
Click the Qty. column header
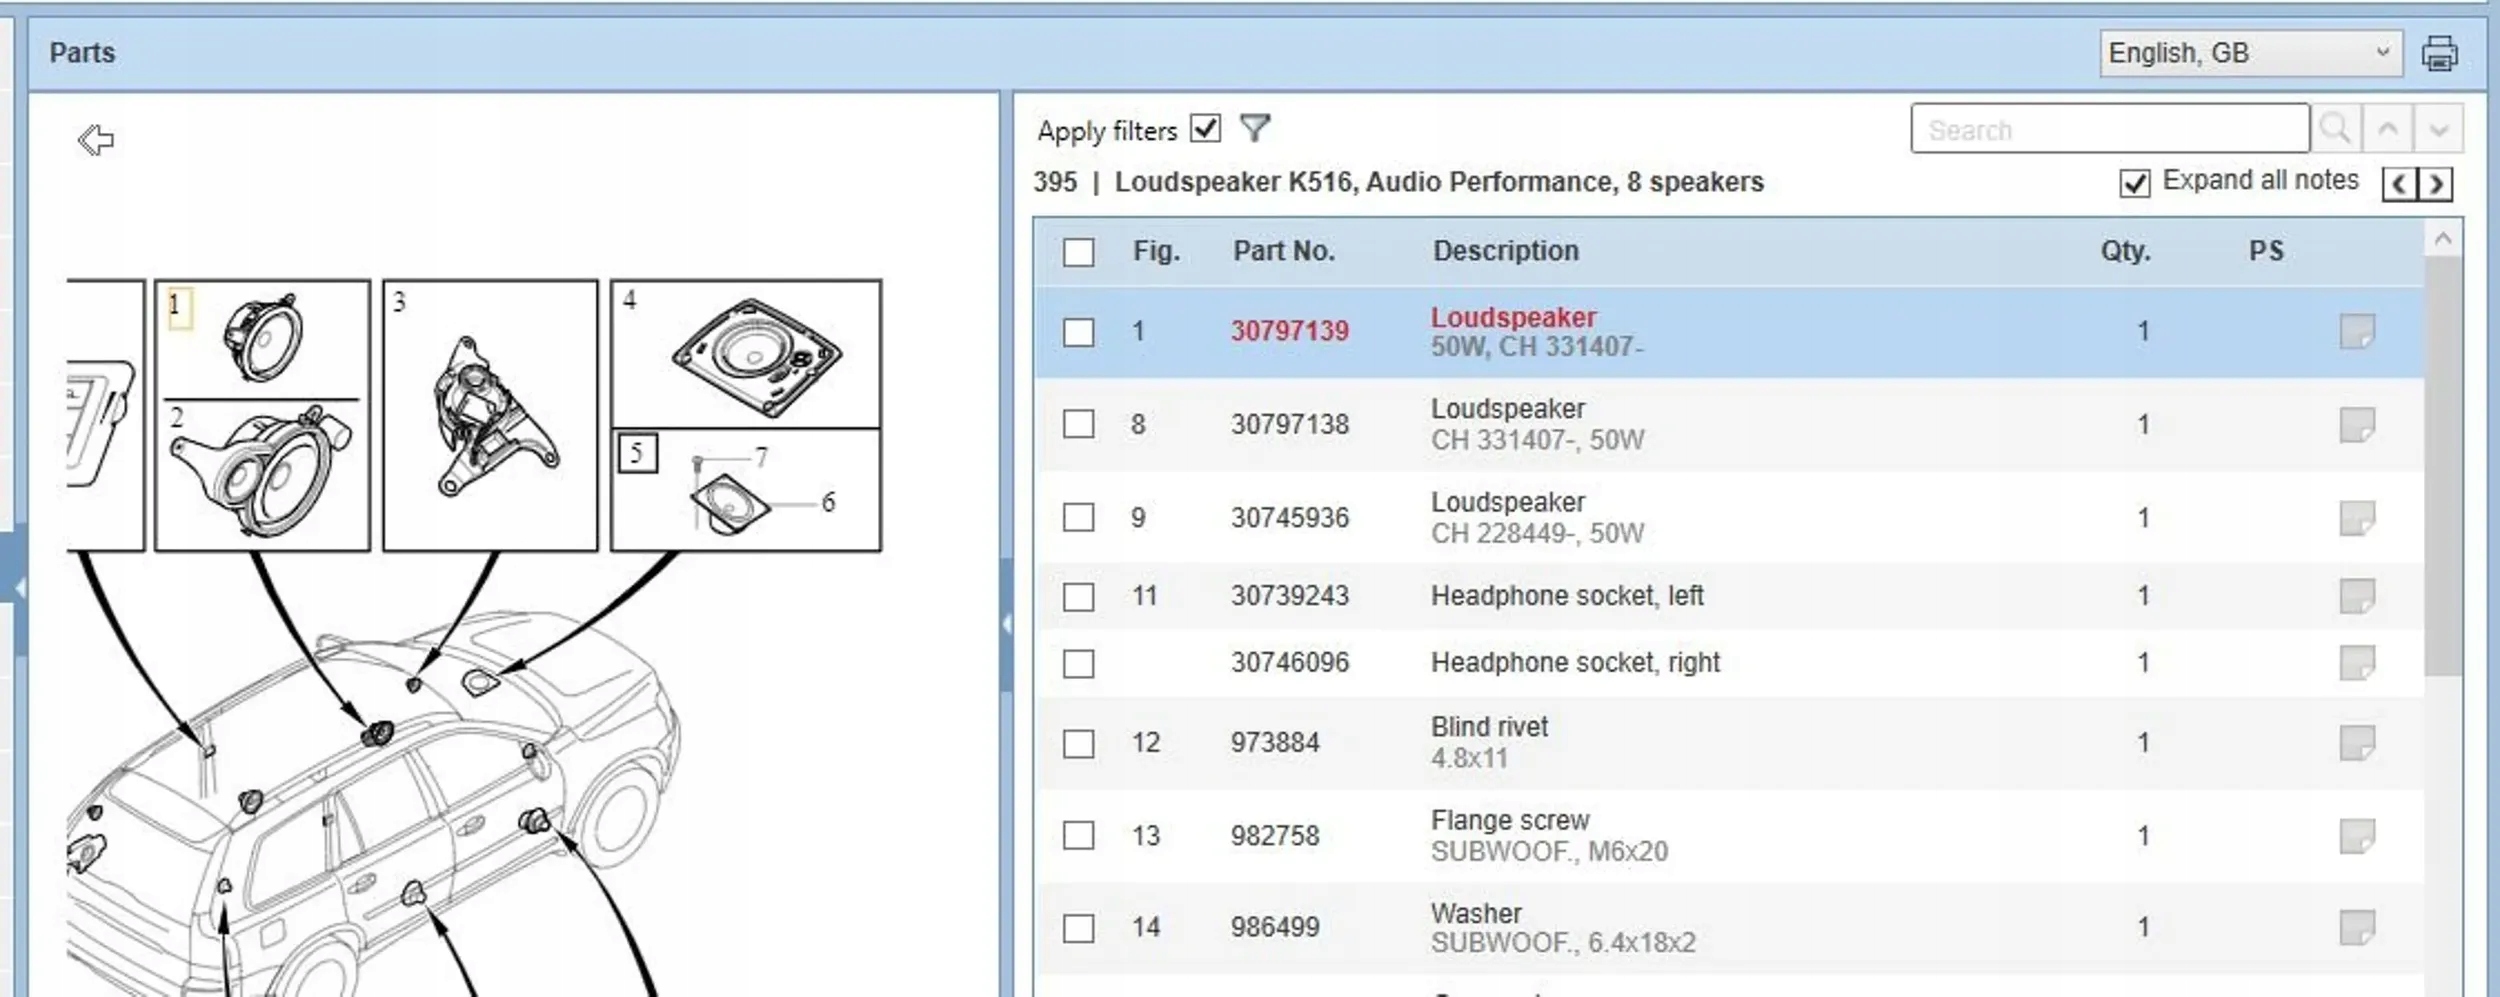[x=2125, y=251]
